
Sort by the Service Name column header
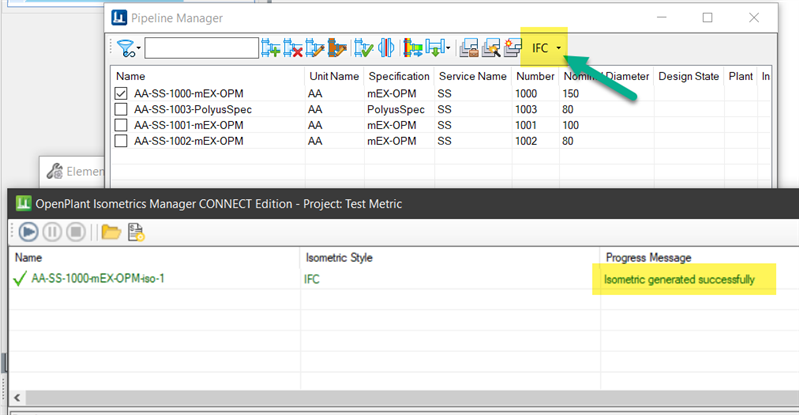pyautogui.click(x=473, y=76)
